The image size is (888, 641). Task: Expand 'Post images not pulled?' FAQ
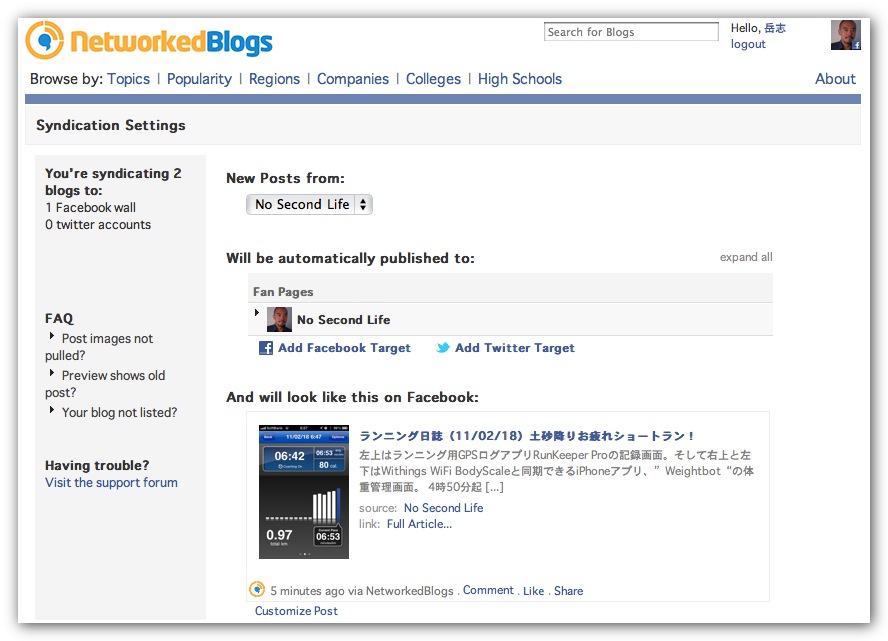(x=52, y=336)
